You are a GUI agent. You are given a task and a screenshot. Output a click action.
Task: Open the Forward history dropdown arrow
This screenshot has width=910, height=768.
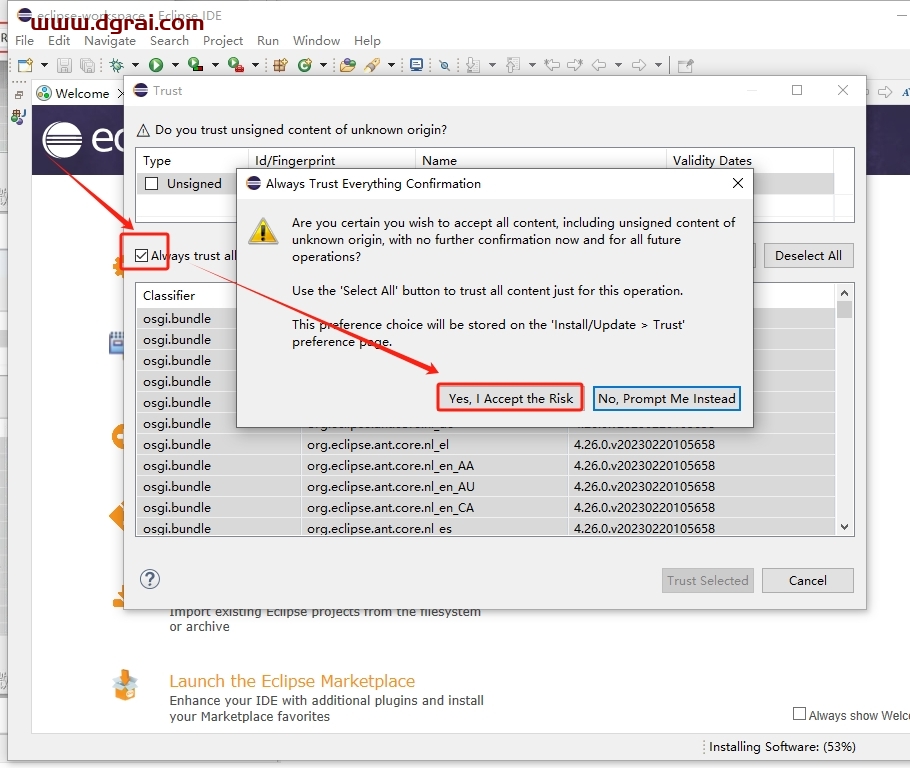pyautogui.click(x=658, y=65)
